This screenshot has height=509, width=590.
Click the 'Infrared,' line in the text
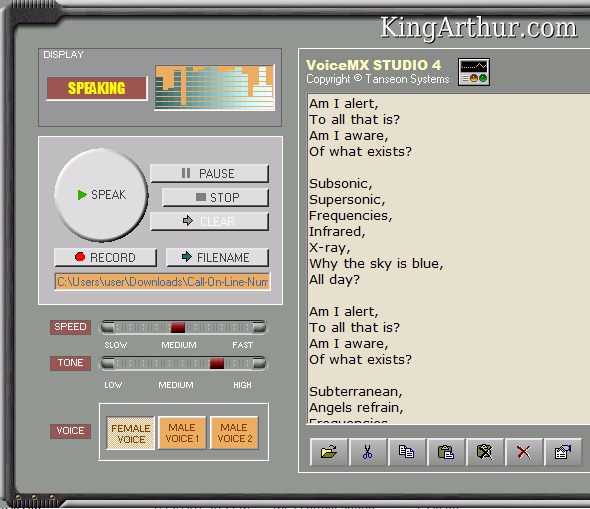tap(337, 232)
